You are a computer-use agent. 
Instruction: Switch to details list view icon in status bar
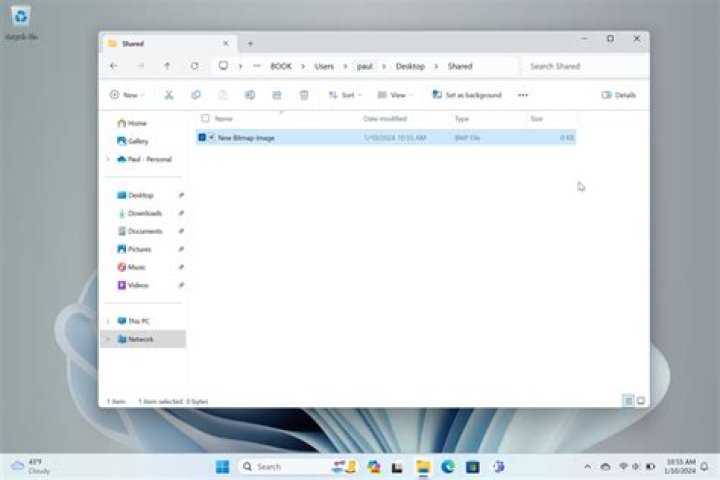(x=628, y=401)
